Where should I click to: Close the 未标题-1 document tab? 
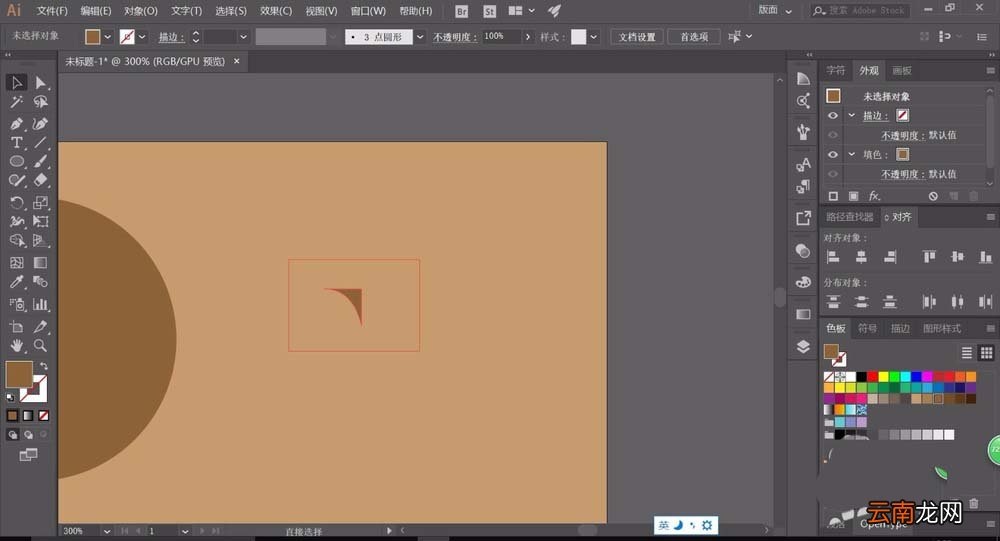(x=237, y=61)
